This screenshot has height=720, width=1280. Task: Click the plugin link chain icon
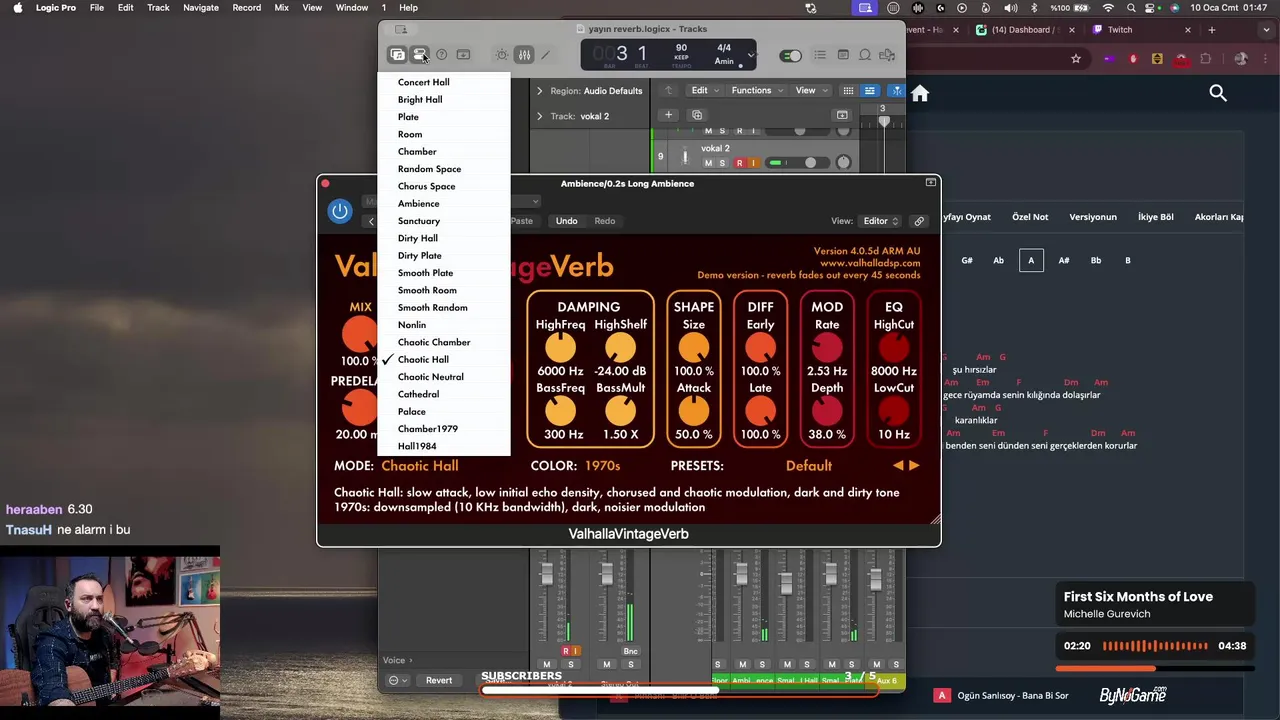click(919, 221)
